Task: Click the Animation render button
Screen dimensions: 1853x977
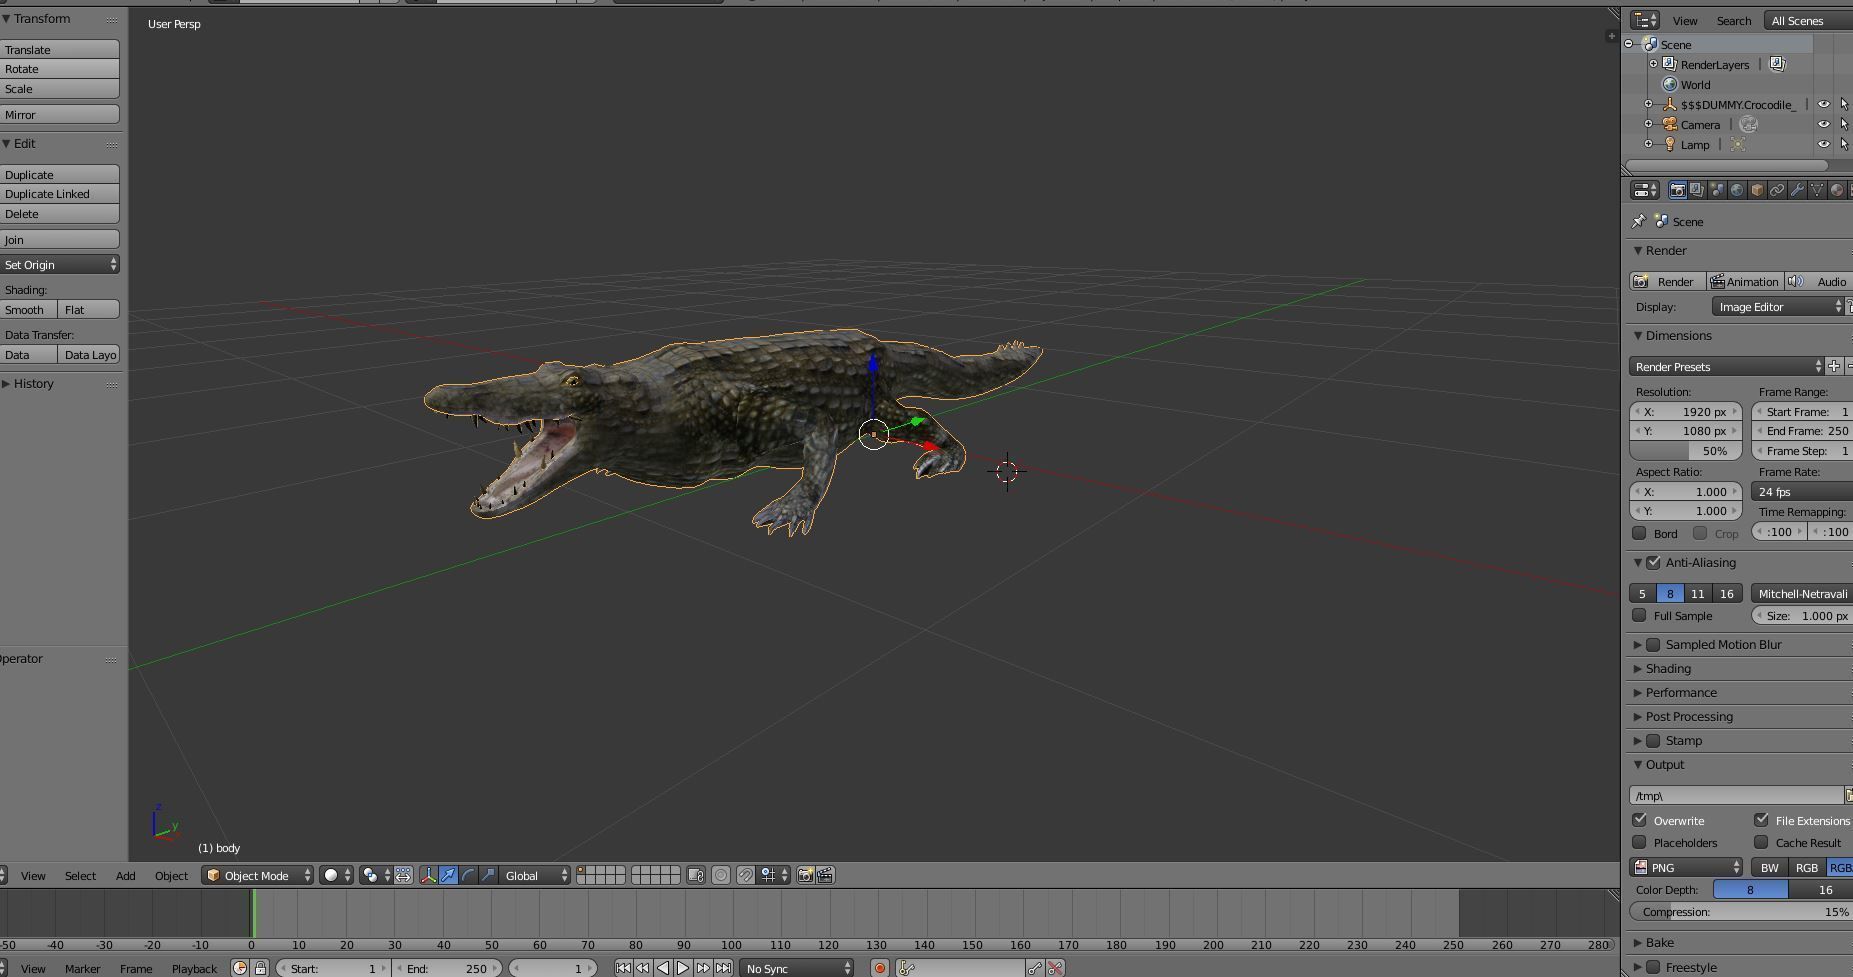Action: (1744, 281)
